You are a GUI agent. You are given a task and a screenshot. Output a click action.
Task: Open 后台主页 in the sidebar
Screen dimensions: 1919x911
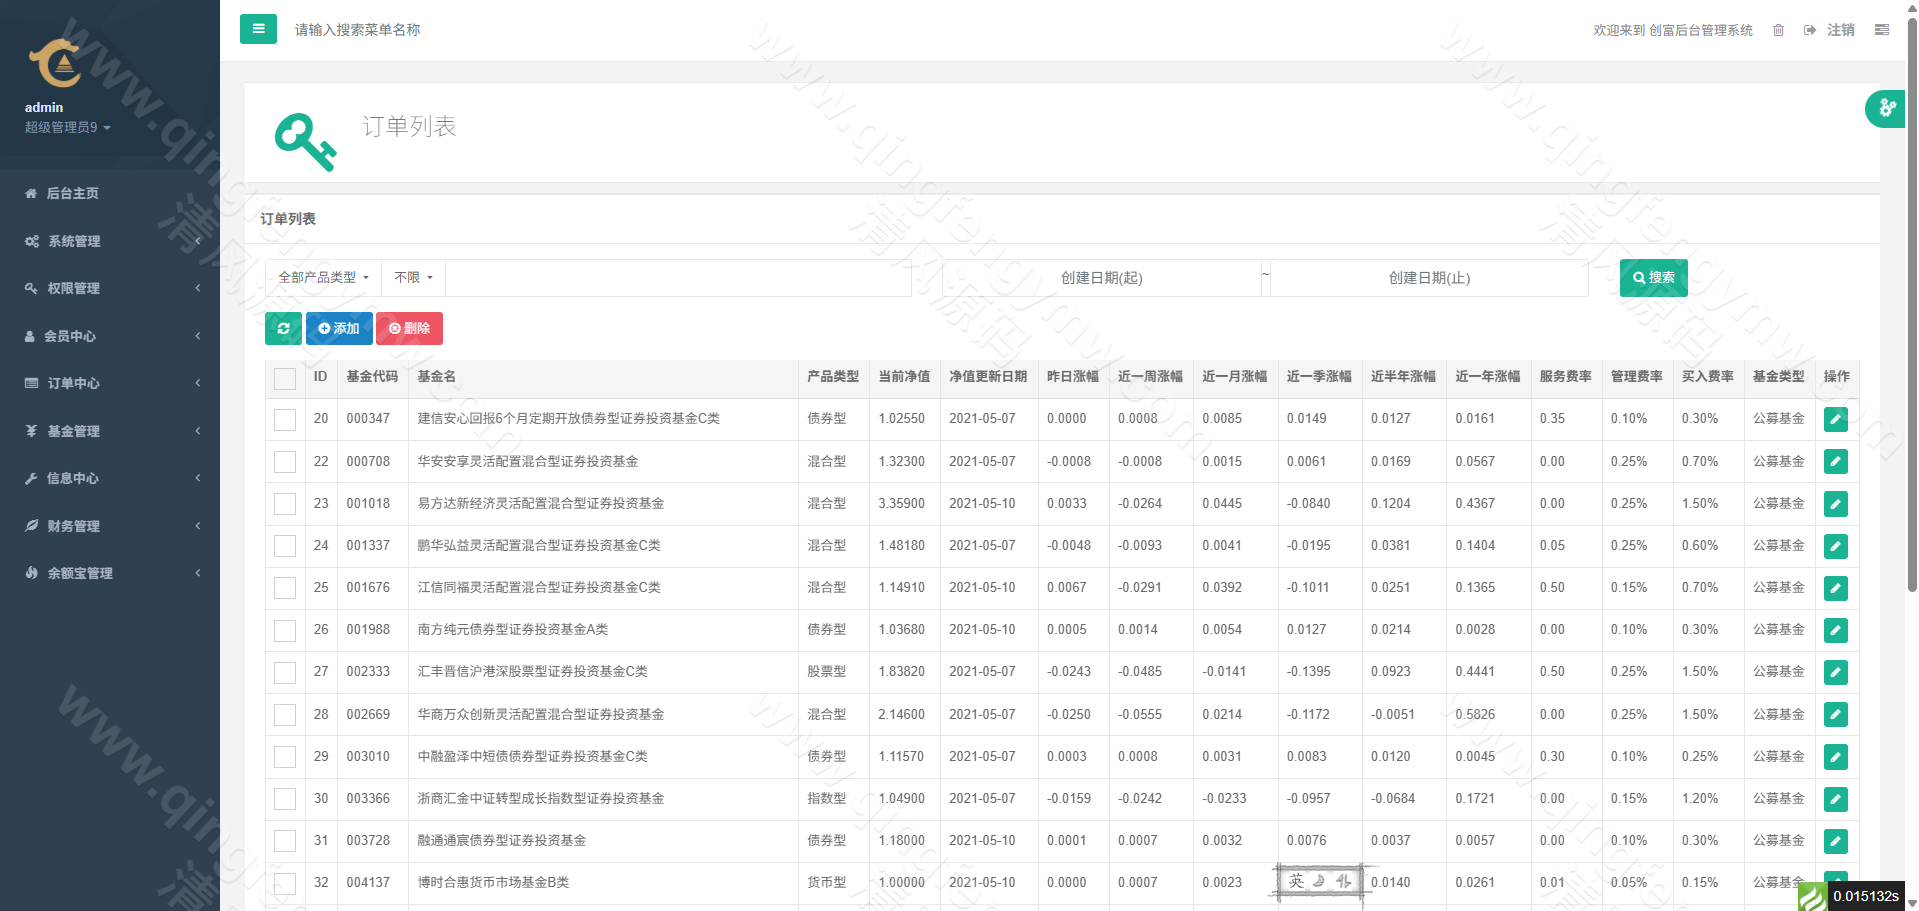(x=72, y=193)
